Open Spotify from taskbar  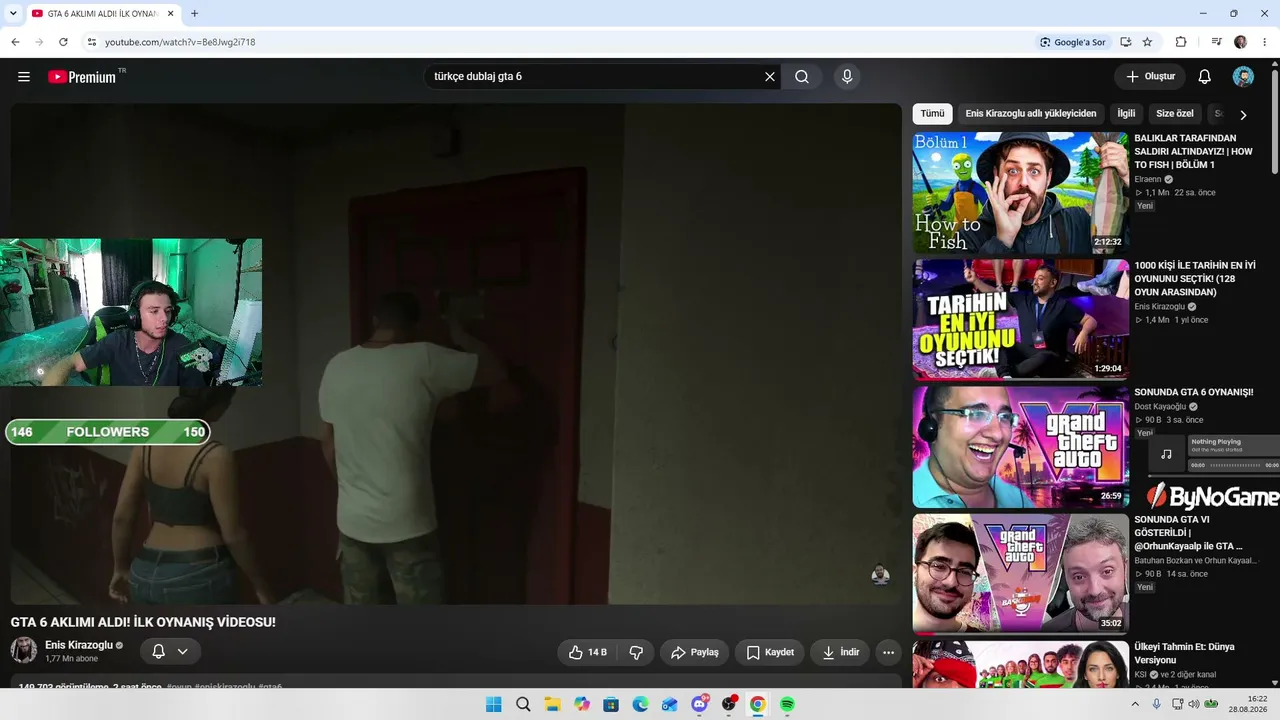[x=787, y=704]
